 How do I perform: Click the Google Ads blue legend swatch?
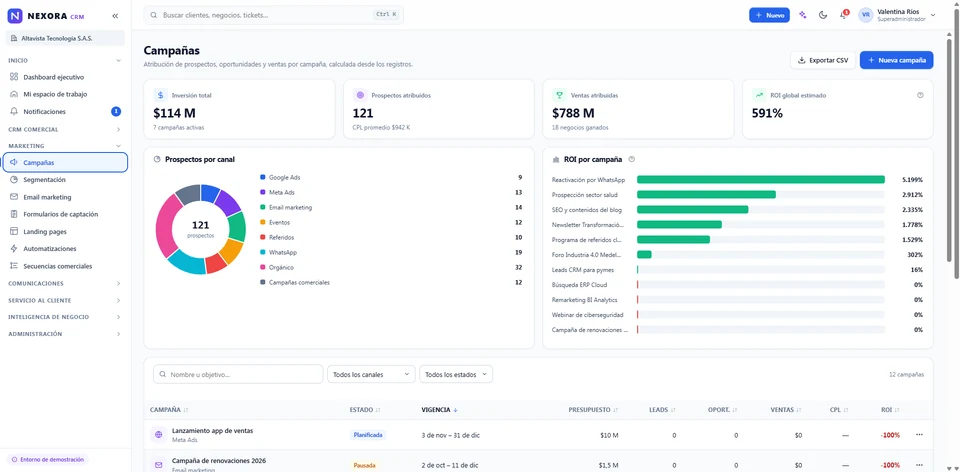tap(263, 177)
